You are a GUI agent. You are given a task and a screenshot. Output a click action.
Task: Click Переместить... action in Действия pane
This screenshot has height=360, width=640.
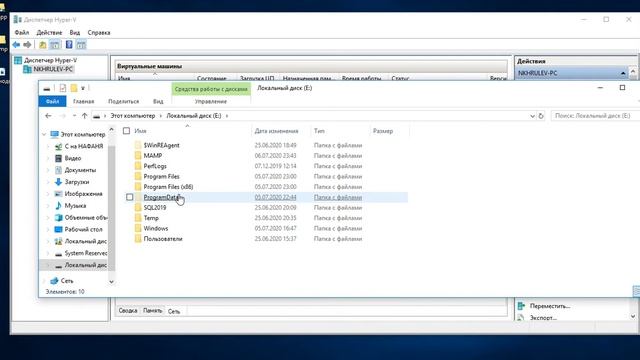(x=549, y=306)
